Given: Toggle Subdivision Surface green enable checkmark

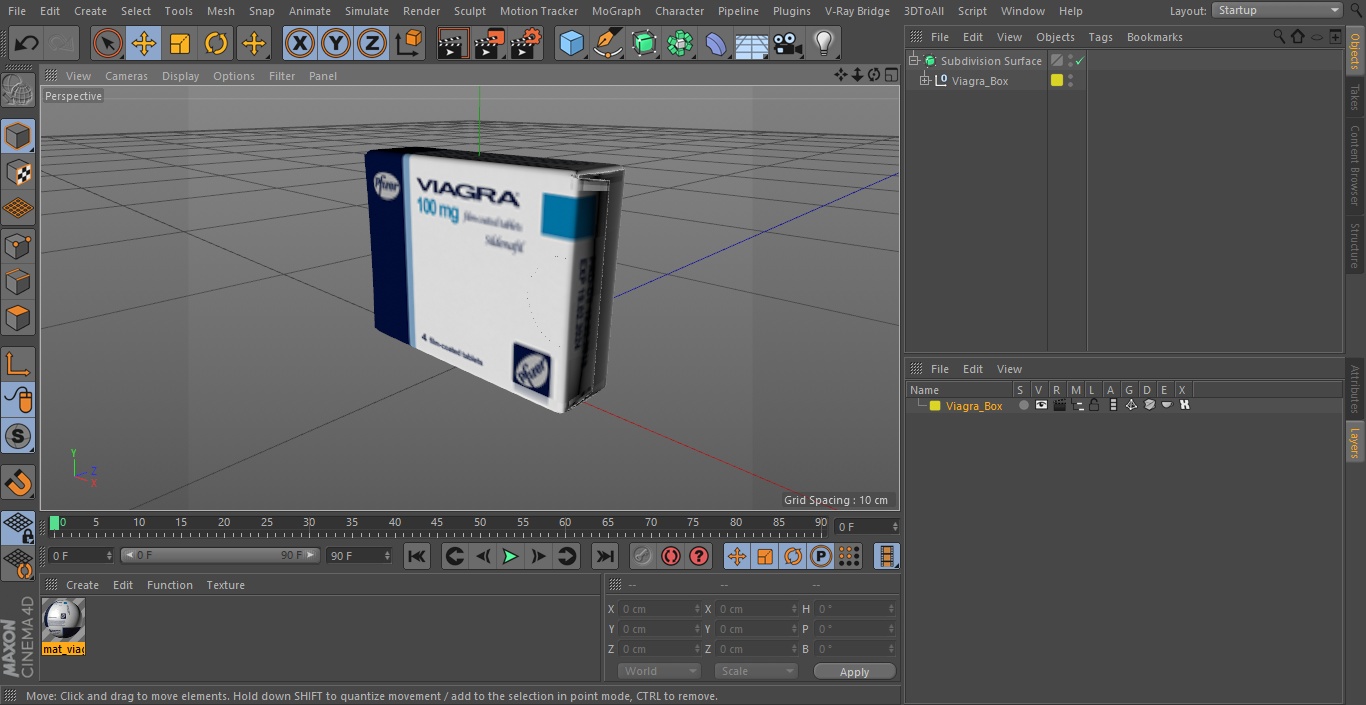Looking at the screenshot, I should coord(1080,61).
